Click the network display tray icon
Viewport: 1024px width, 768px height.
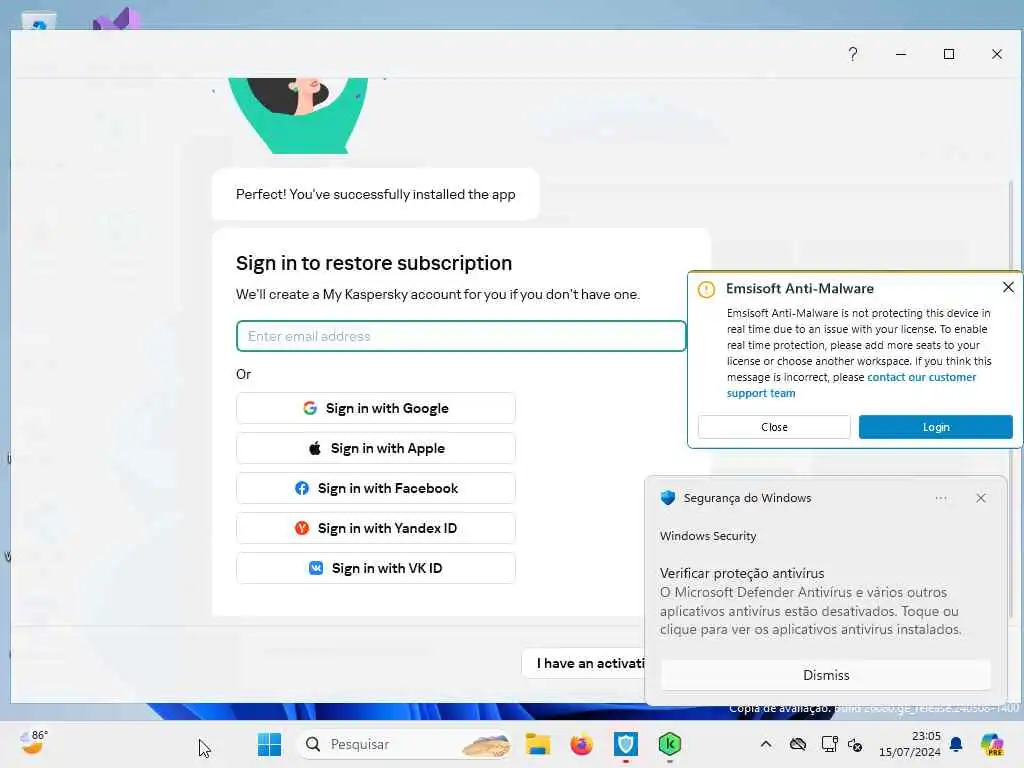829,744
